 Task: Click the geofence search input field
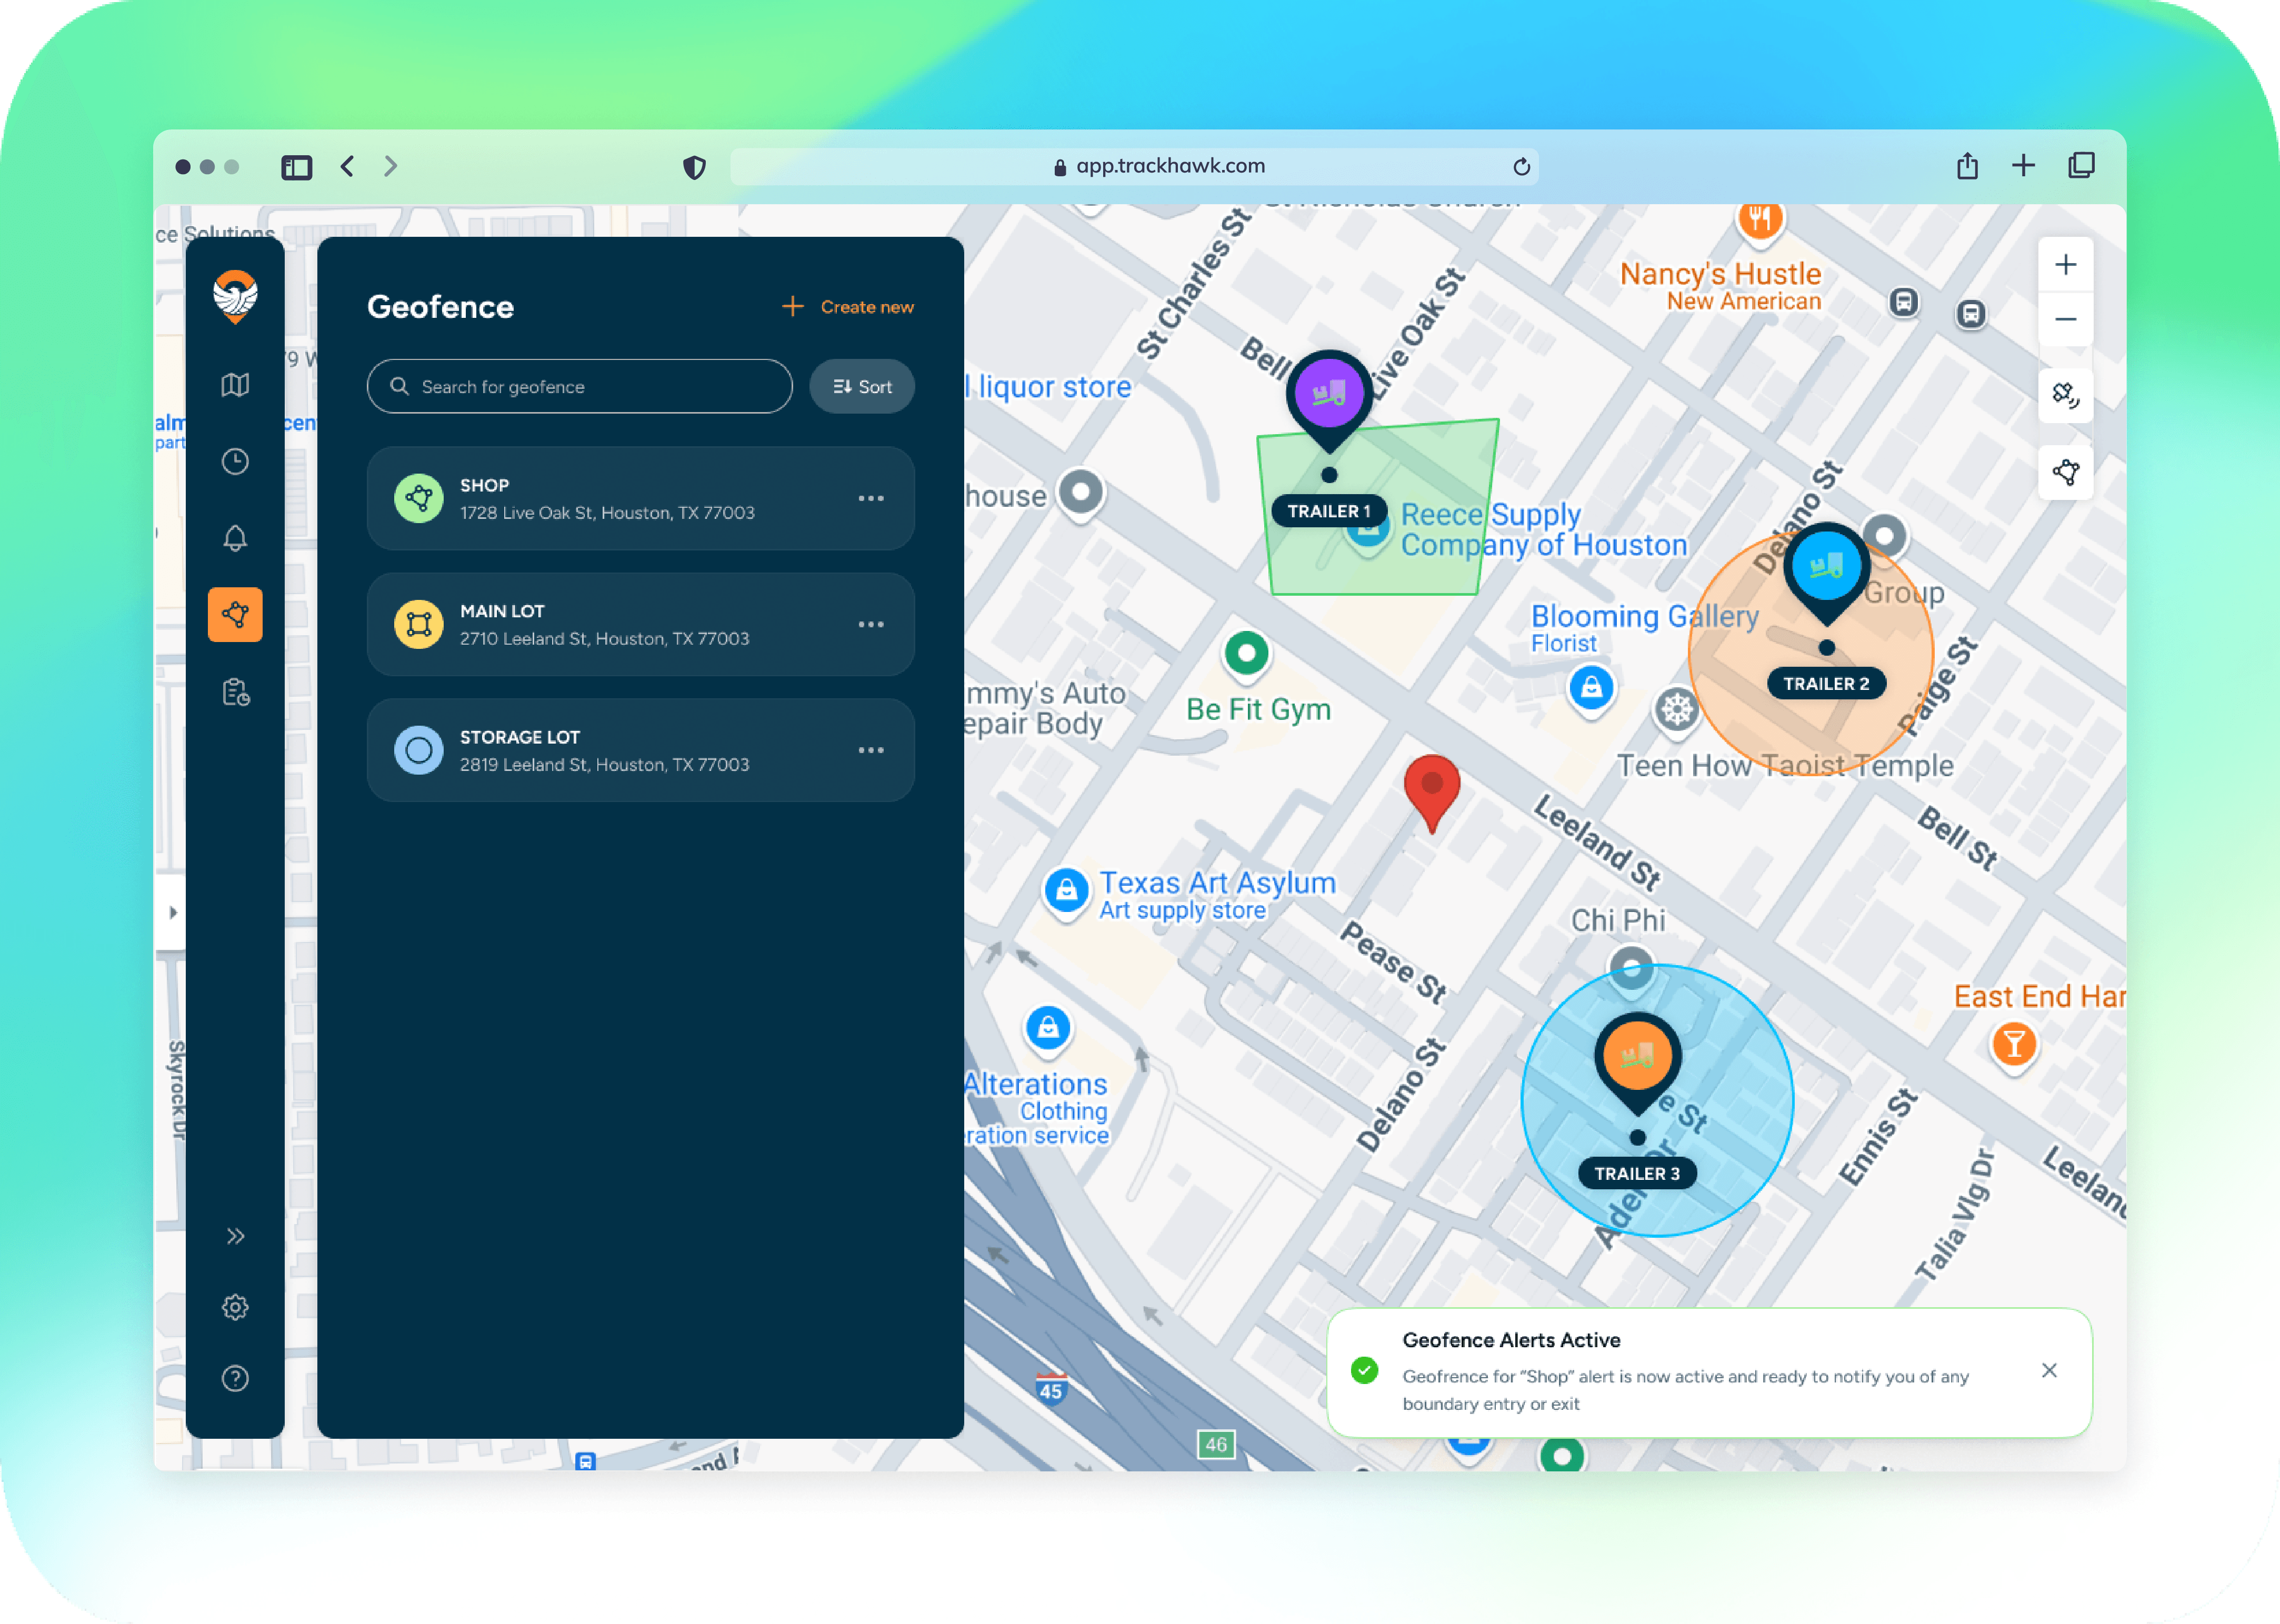pyautogui.click(x=580, y=387)
